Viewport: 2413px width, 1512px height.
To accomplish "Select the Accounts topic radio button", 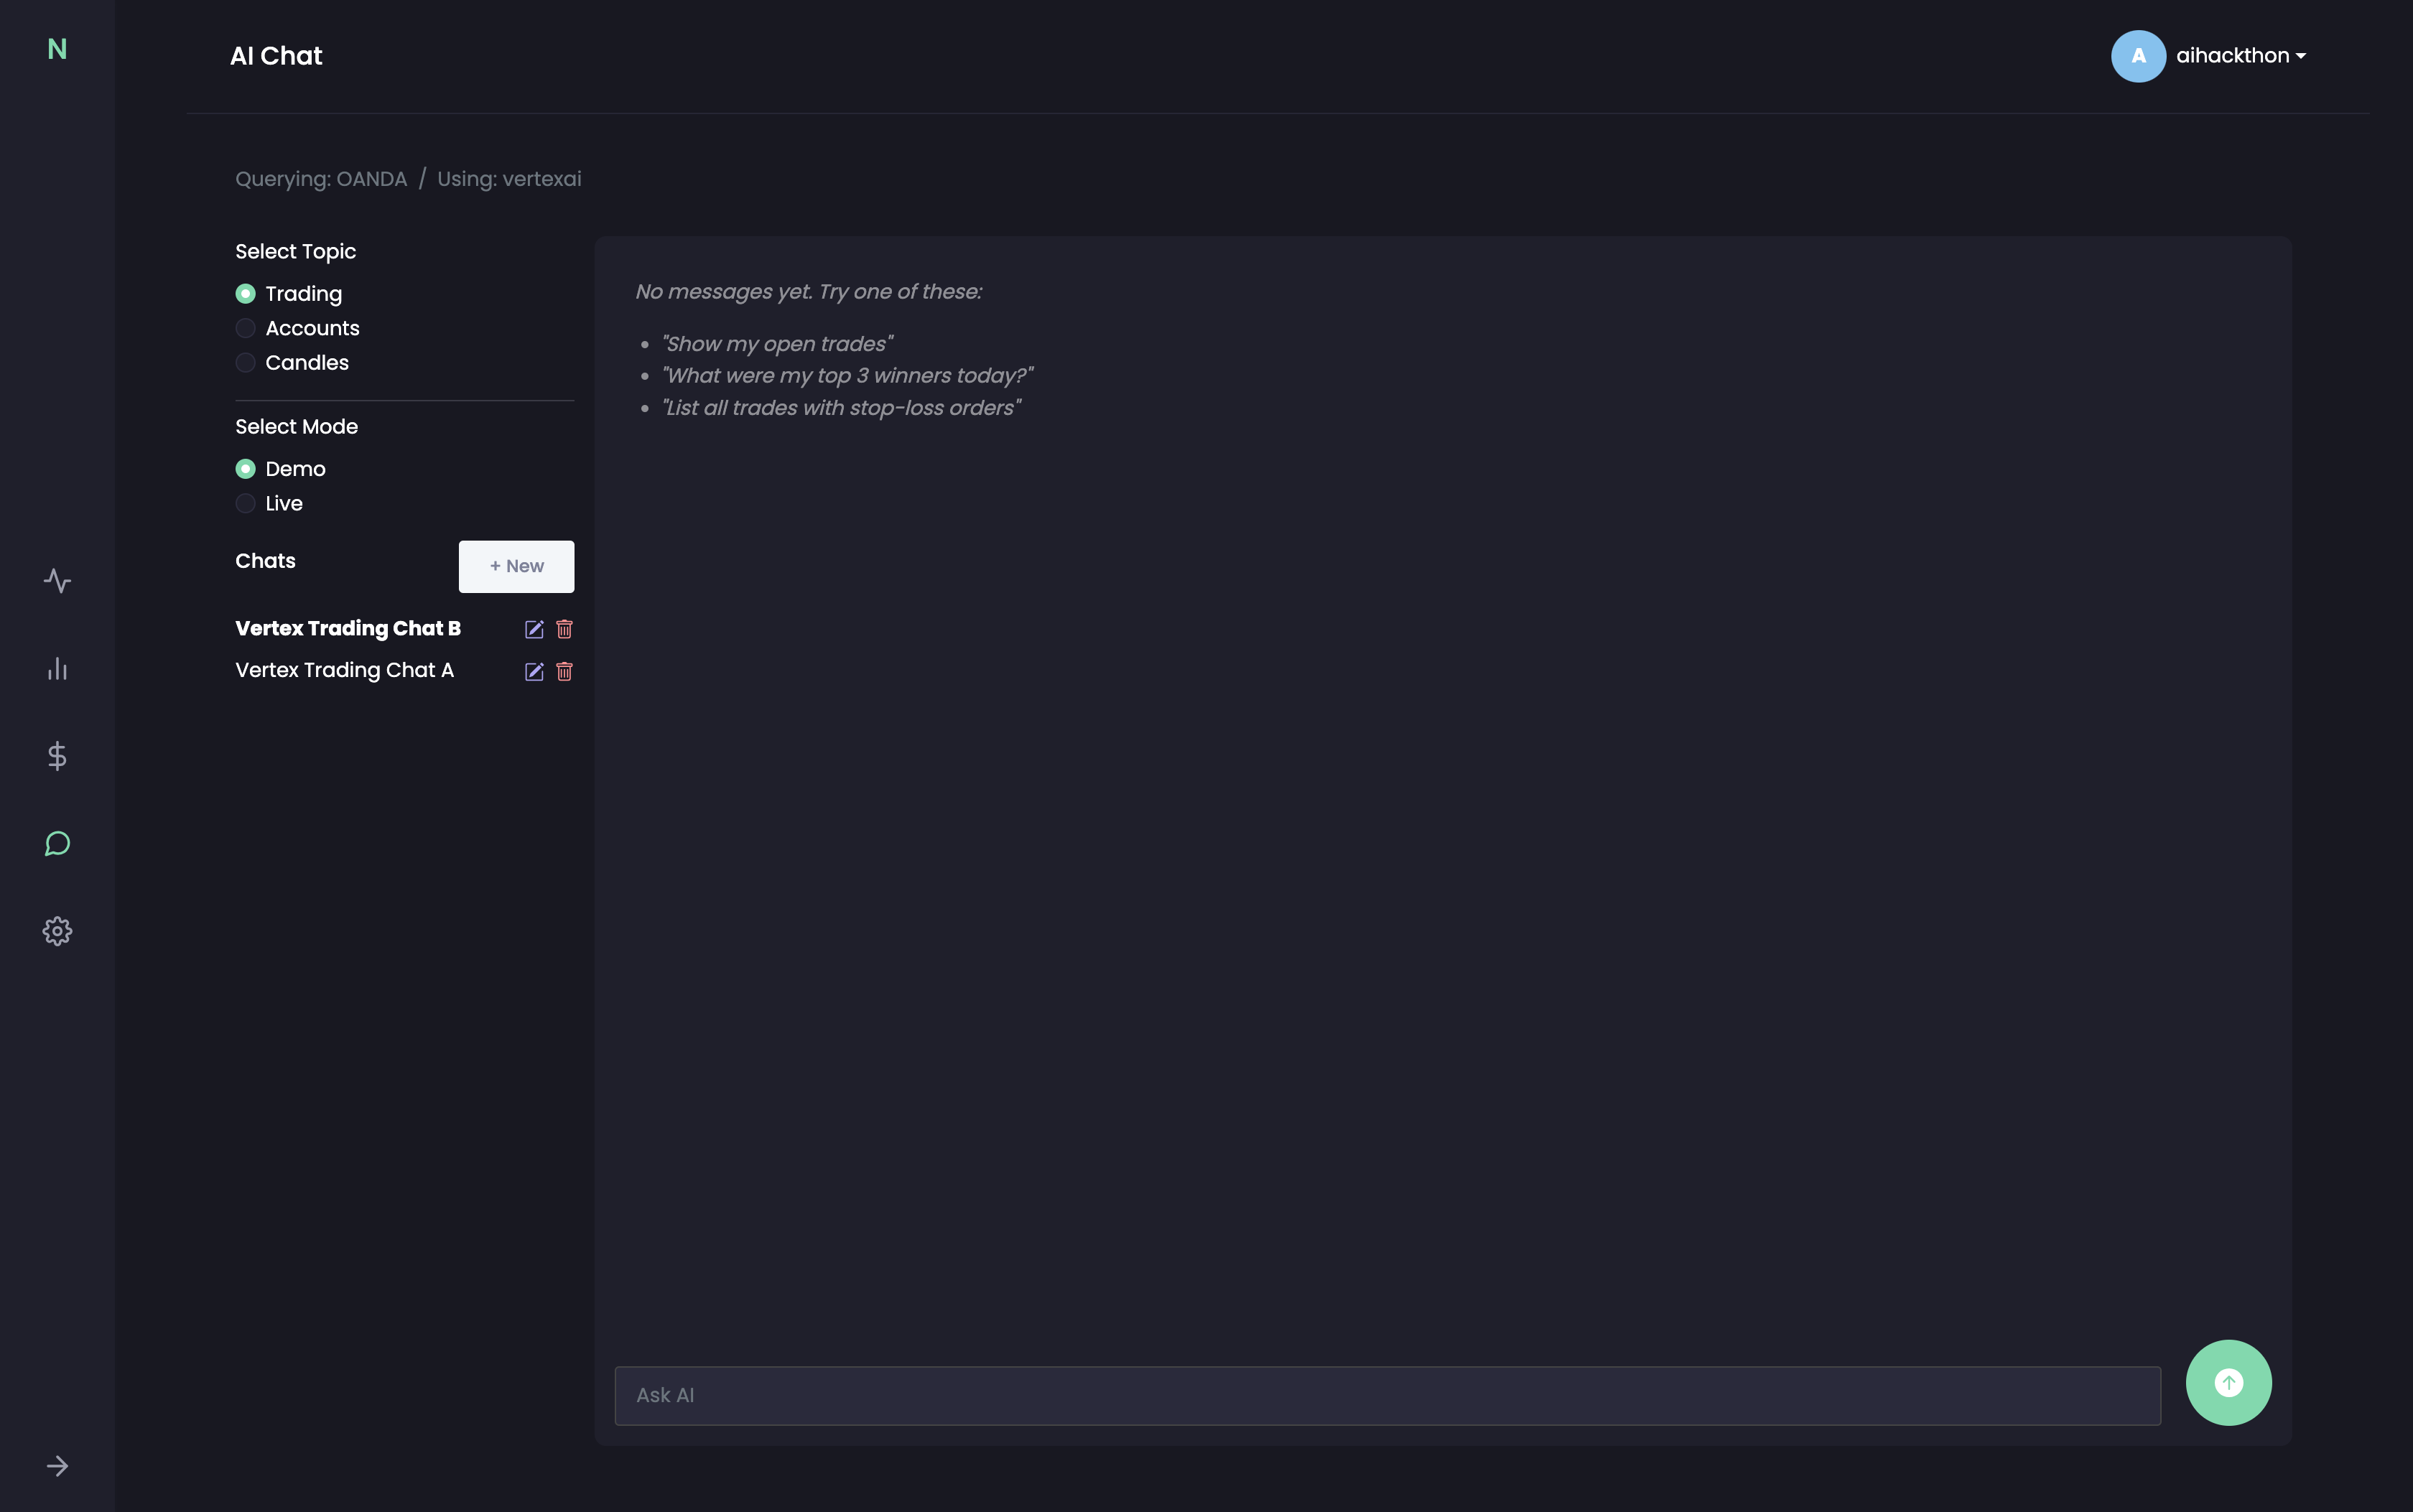I will (245, 328).
